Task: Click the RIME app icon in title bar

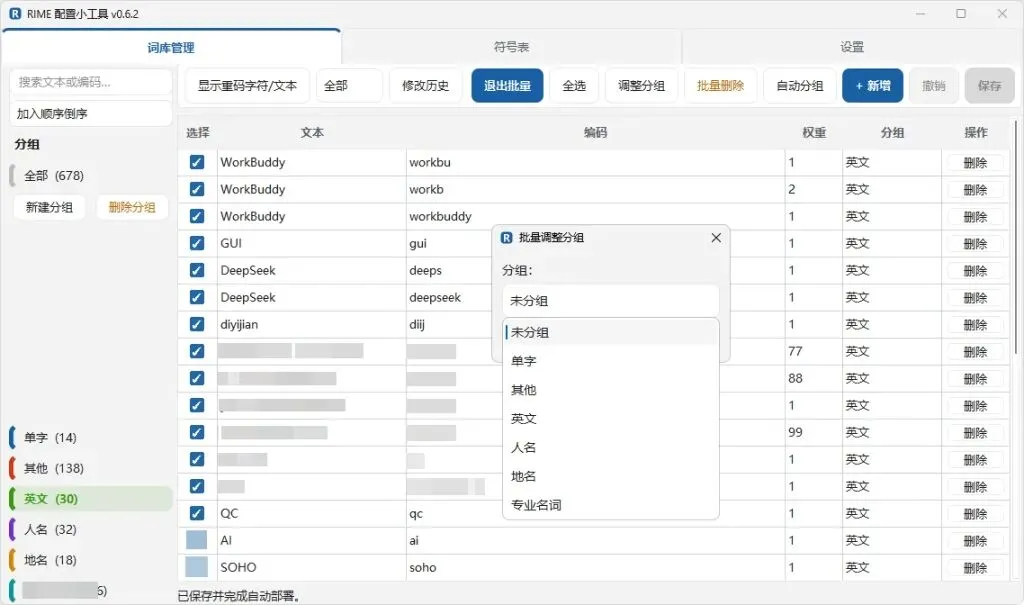Action: (x=15, y=14)
